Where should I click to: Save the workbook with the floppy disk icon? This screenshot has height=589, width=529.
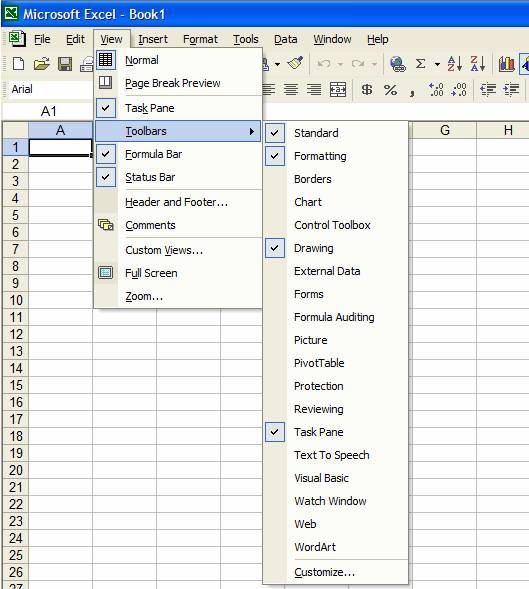(65, 64)
